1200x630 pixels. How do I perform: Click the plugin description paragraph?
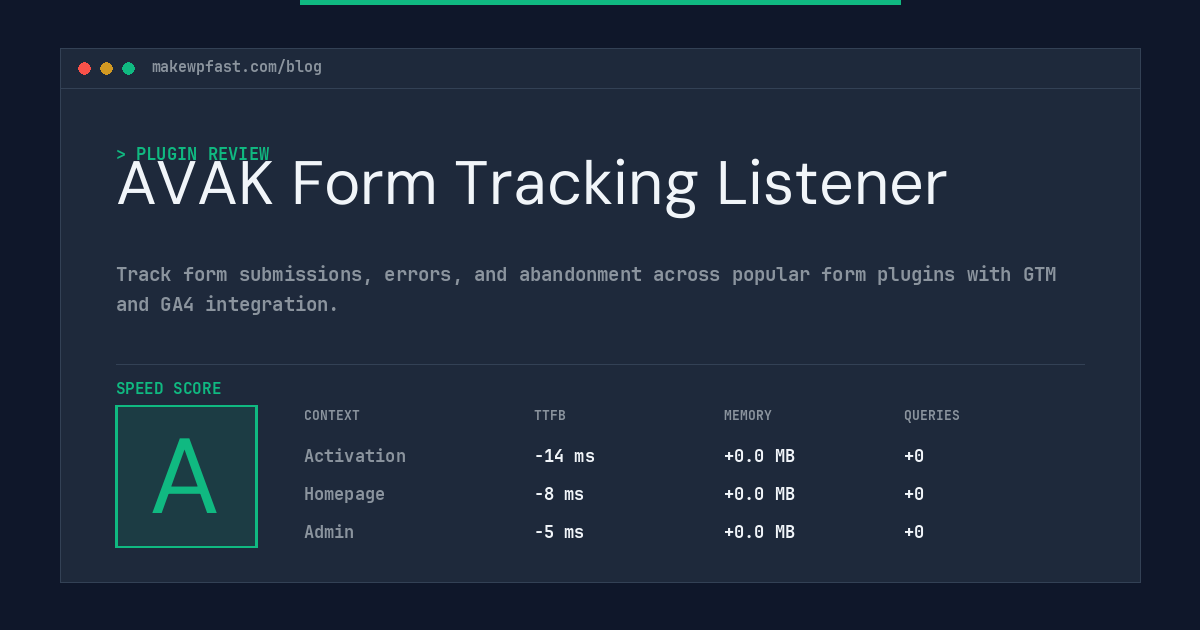(586, 289)
